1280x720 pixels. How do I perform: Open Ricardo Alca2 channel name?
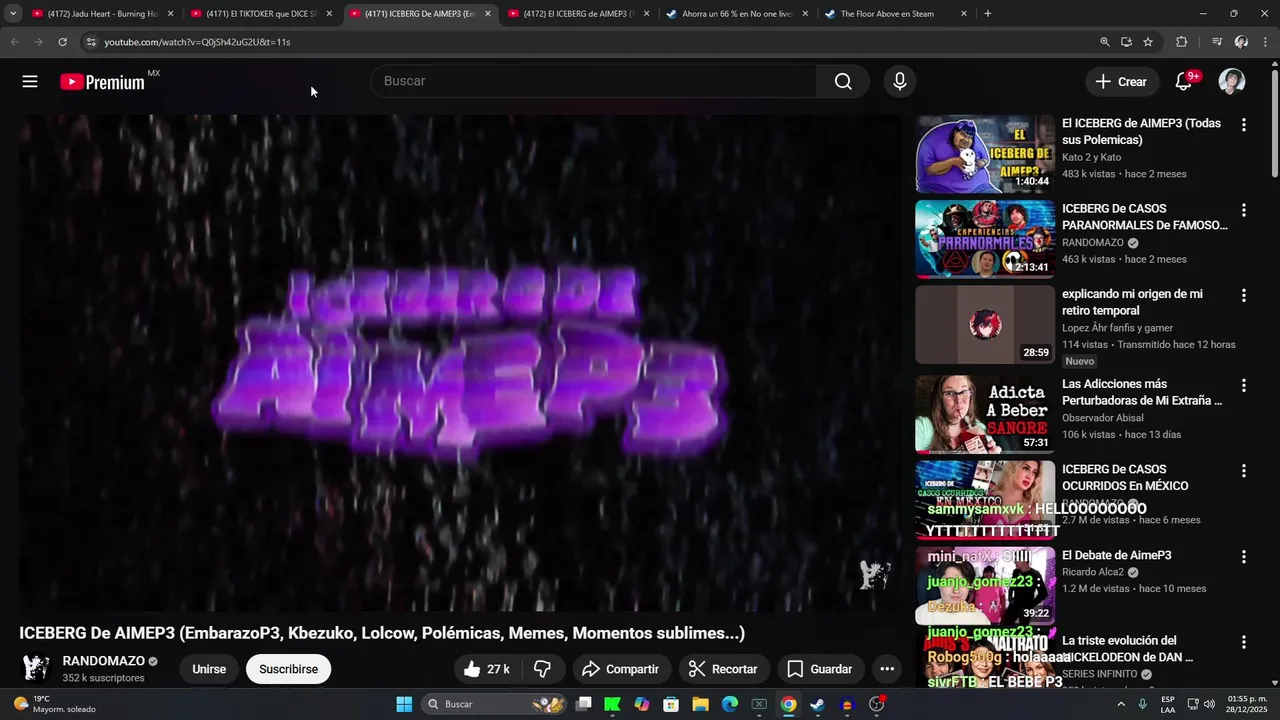coord(1093,572)
